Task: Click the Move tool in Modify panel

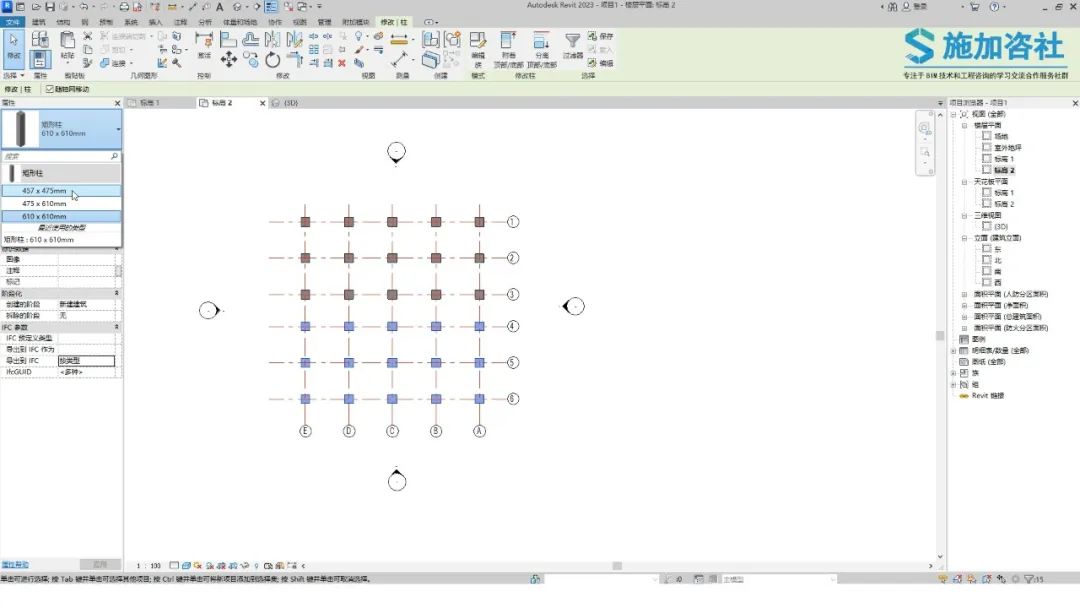Action: click(x=229, y=60)
